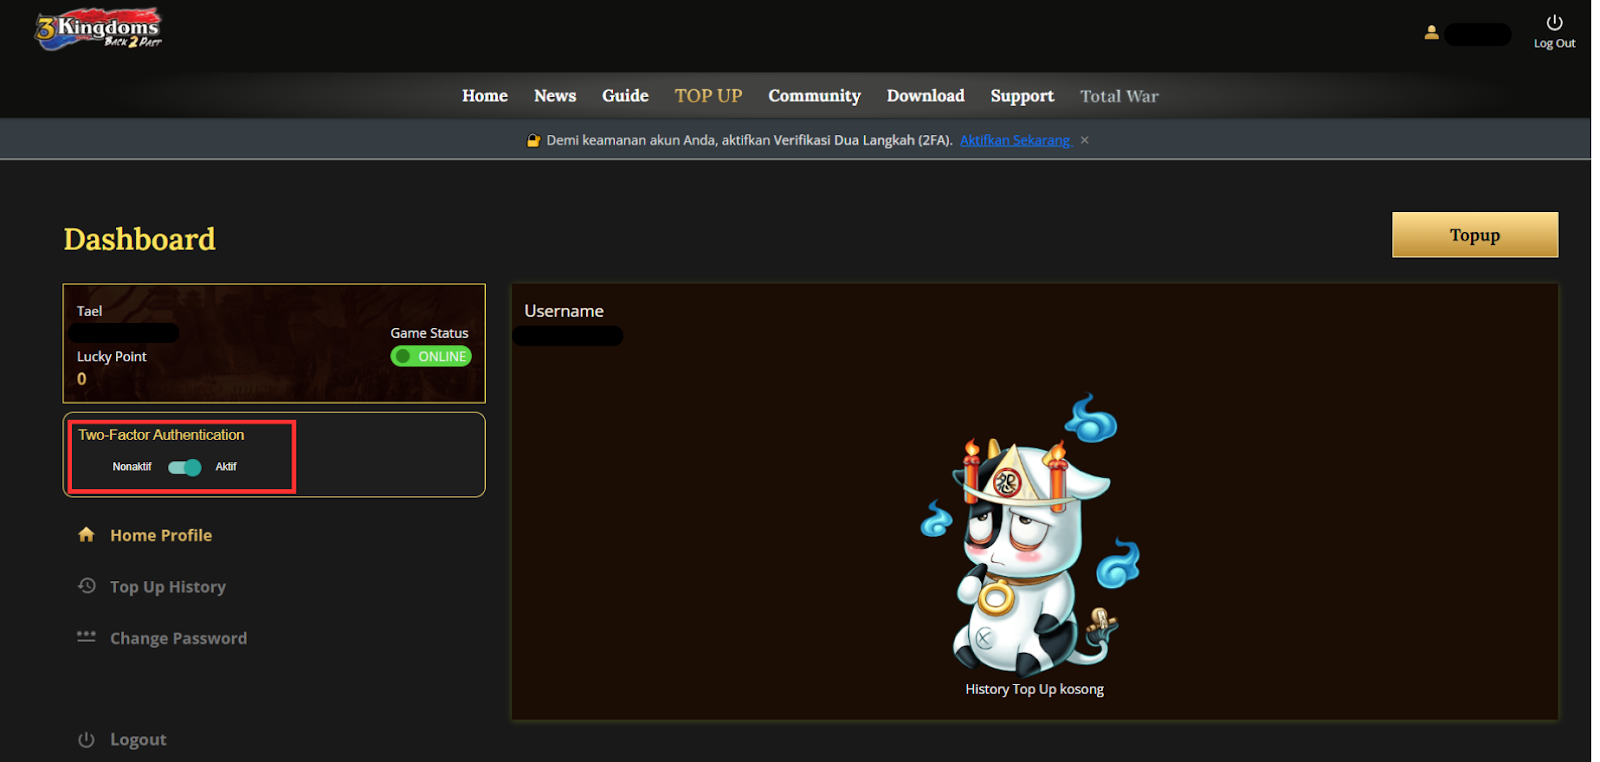
Task: Open Top Up History in sidebar
Action: (168, 587)
